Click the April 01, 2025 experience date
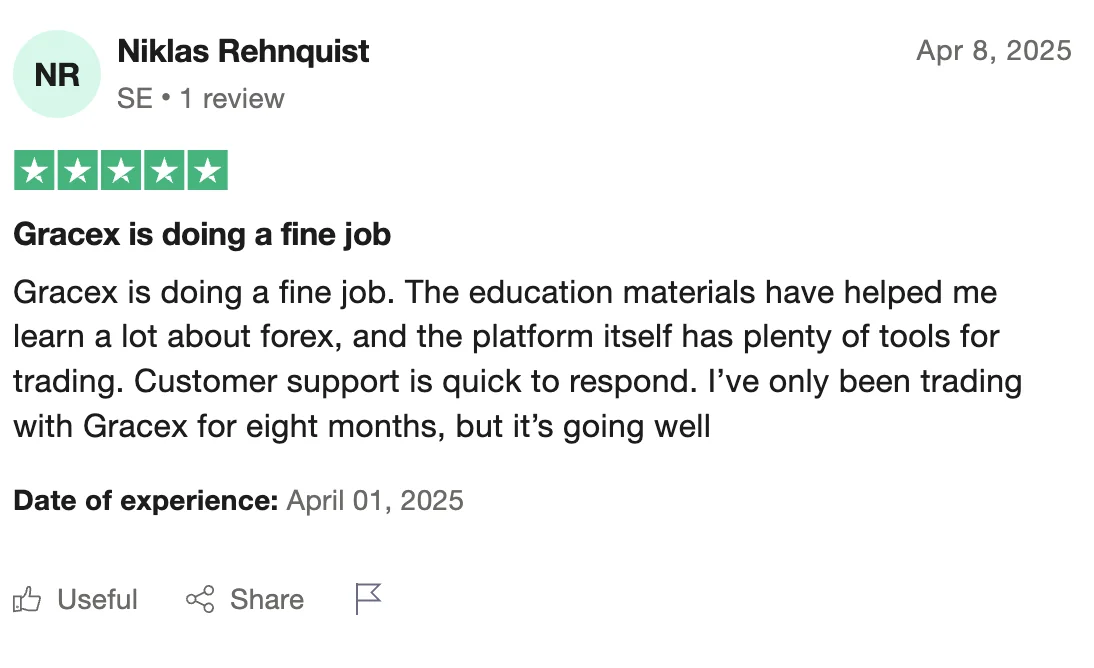The image size is (1094, 668). [x=375, y=500]
